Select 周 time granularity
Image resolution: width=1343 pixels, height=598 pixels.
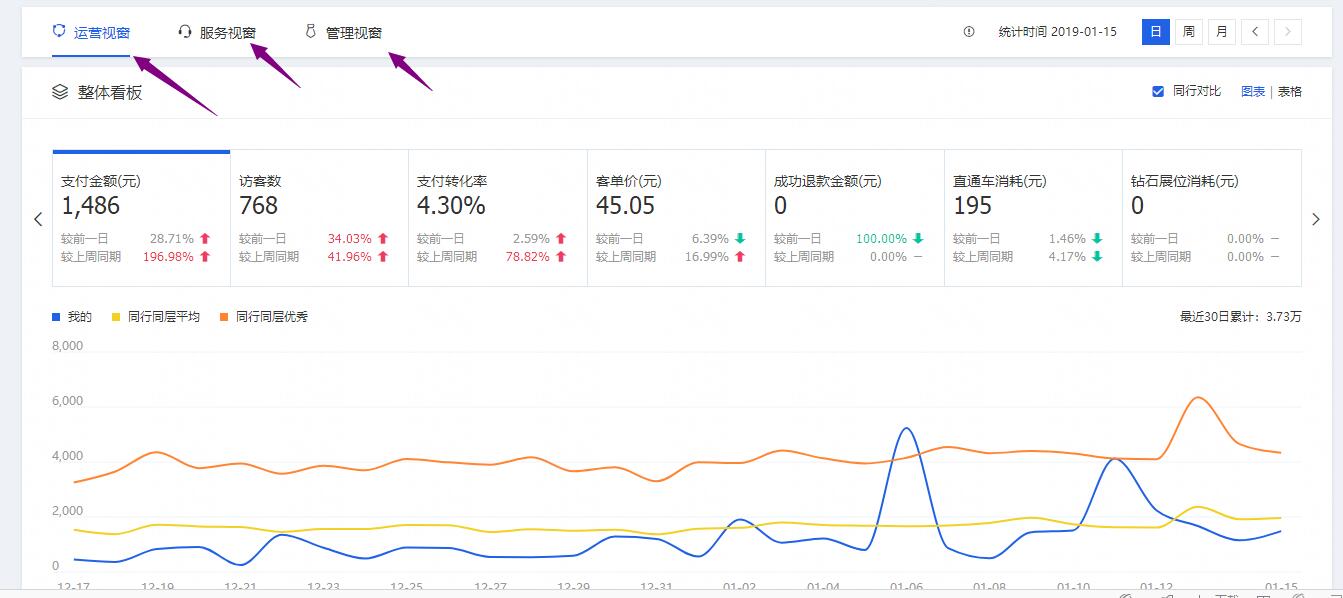pos(1188,32)
